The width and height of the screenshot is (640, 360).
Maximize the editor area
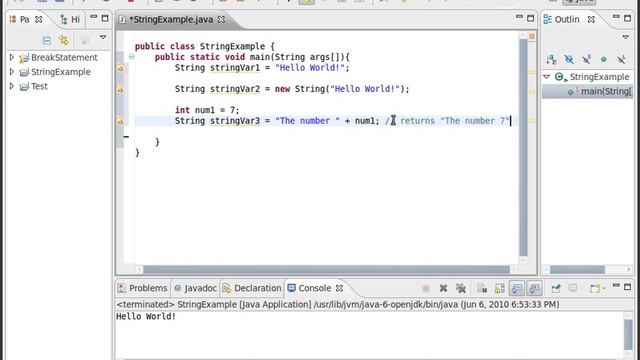[531, 18]
